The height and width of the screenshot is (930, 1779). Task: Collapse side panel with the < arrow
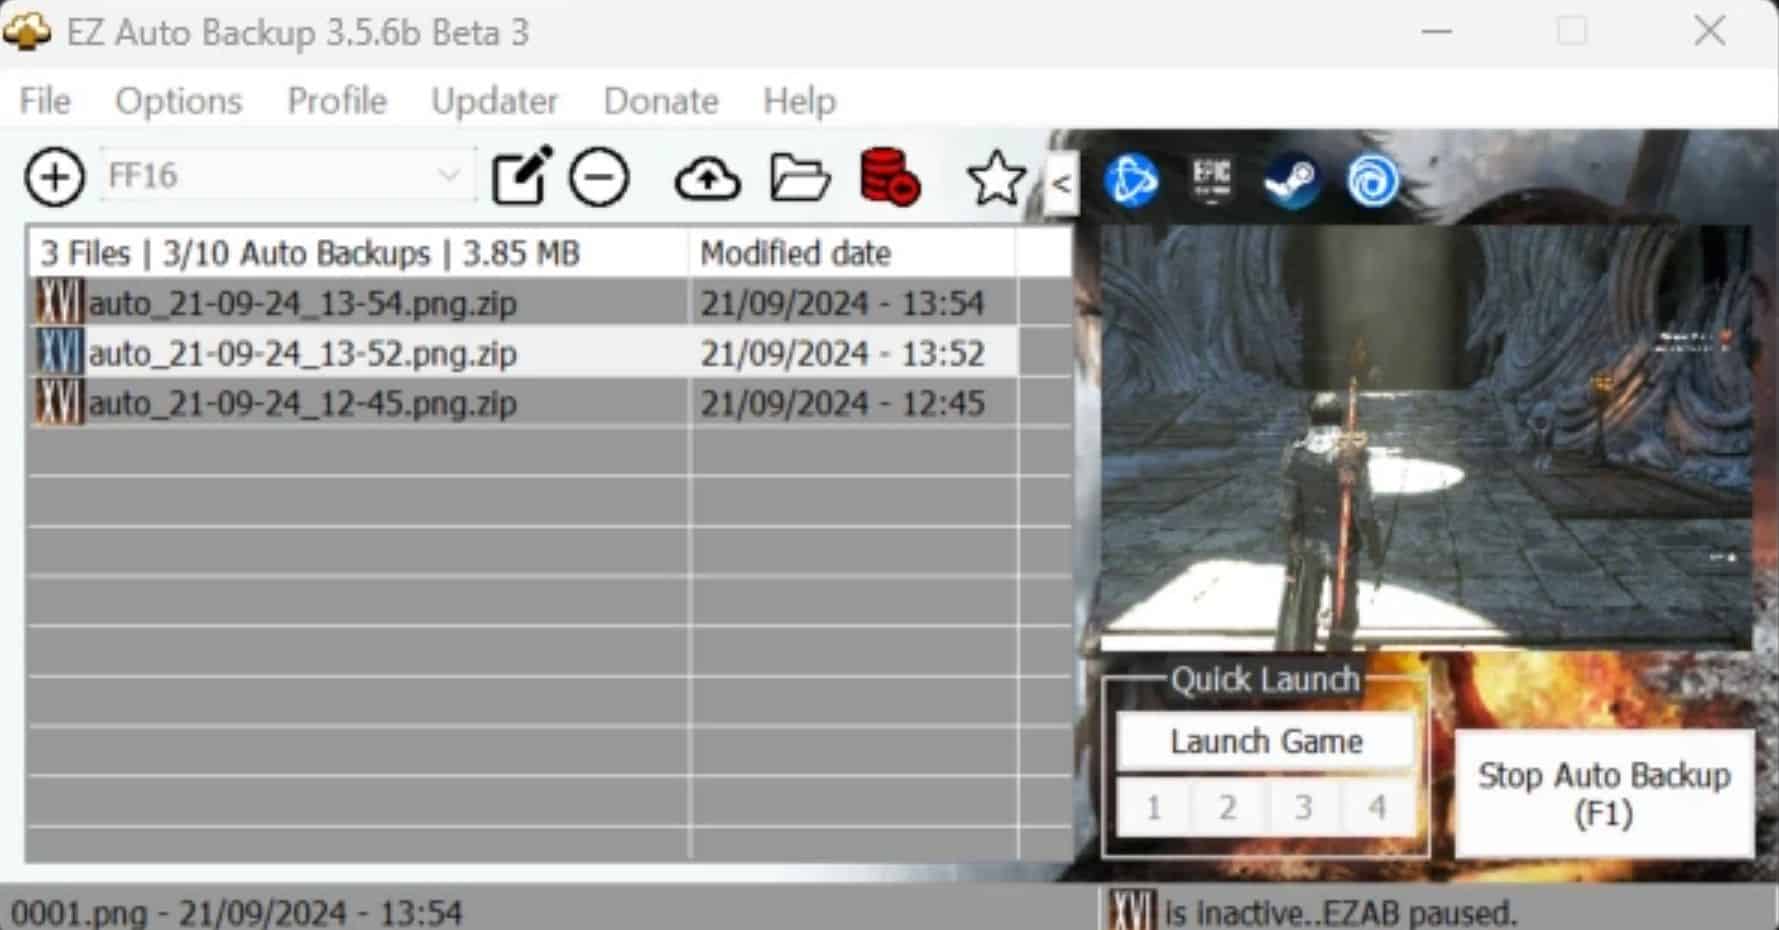[x=1061, y=183]
